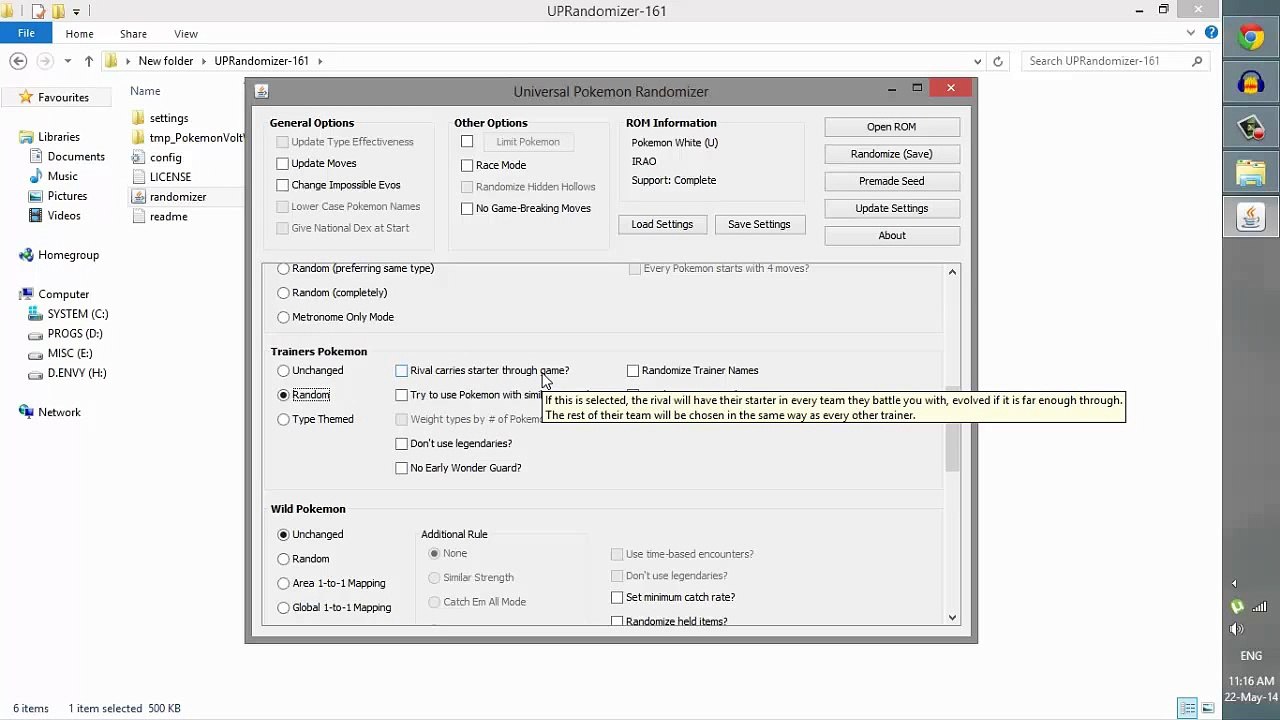Switch to File Explorer on the taskbar
Viewport: 1280px width, 720px height.
(1251, 173)
